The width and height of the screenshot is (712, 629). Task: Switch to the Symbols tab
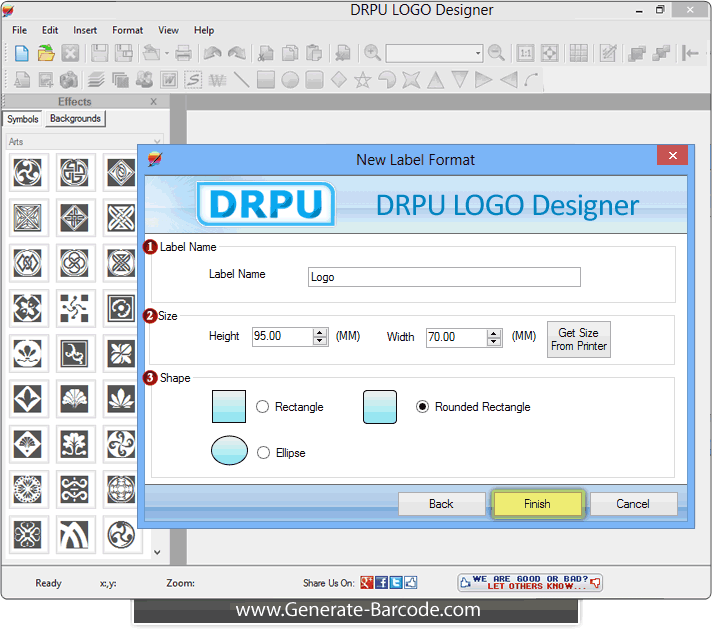click(x=22, y=119)
